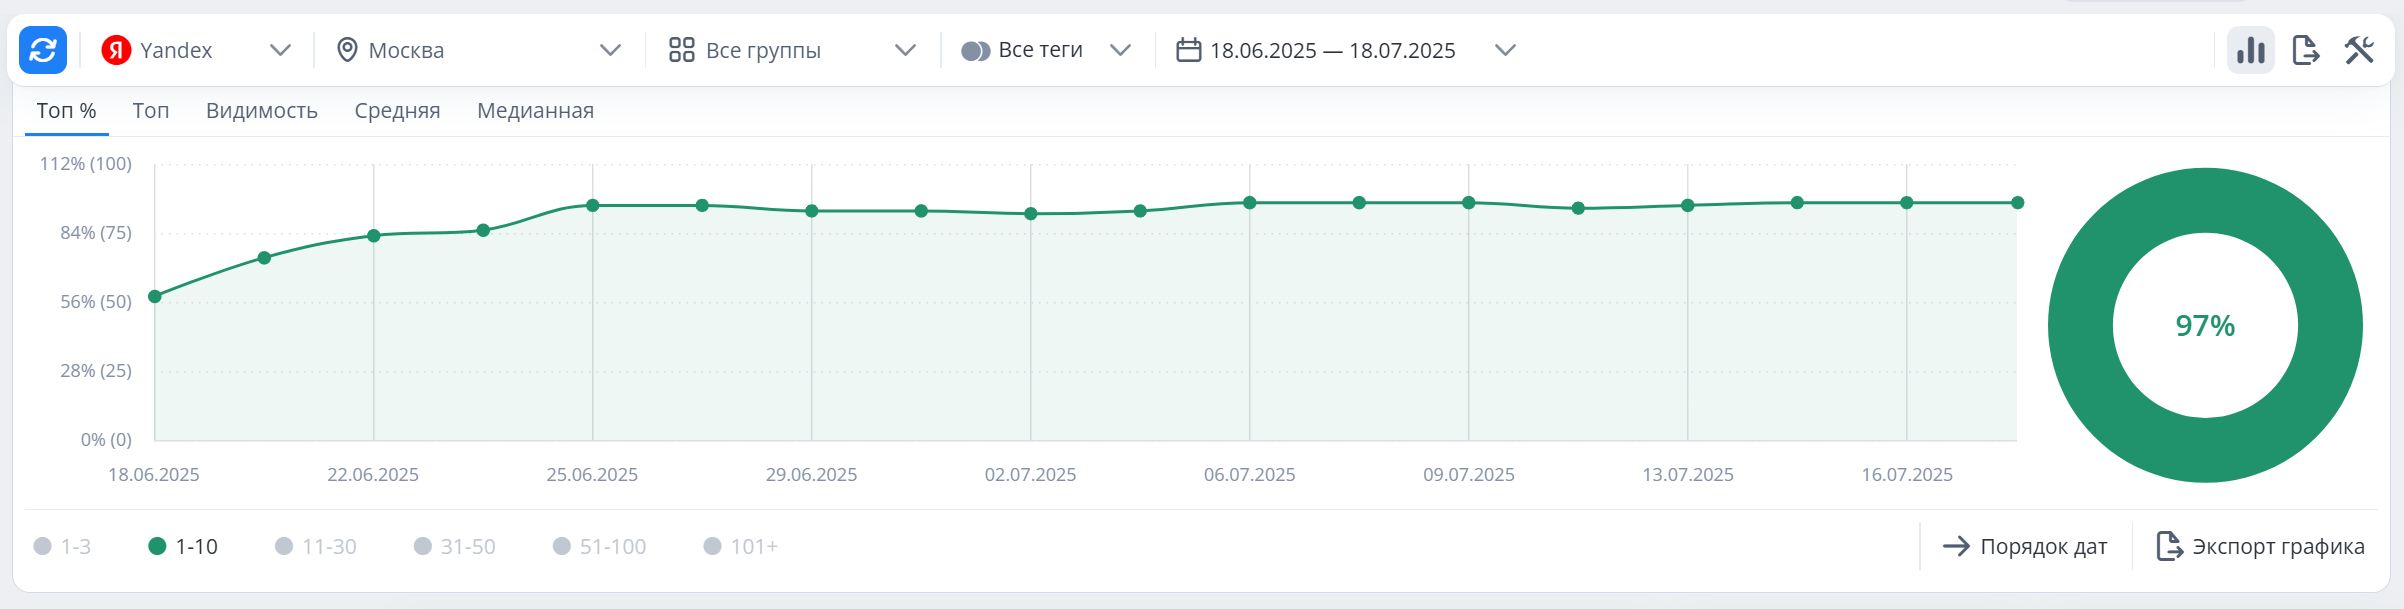Show the 101+ positions legend series
This screenshot has height=609, width=2404.
[x=741, y=546]
